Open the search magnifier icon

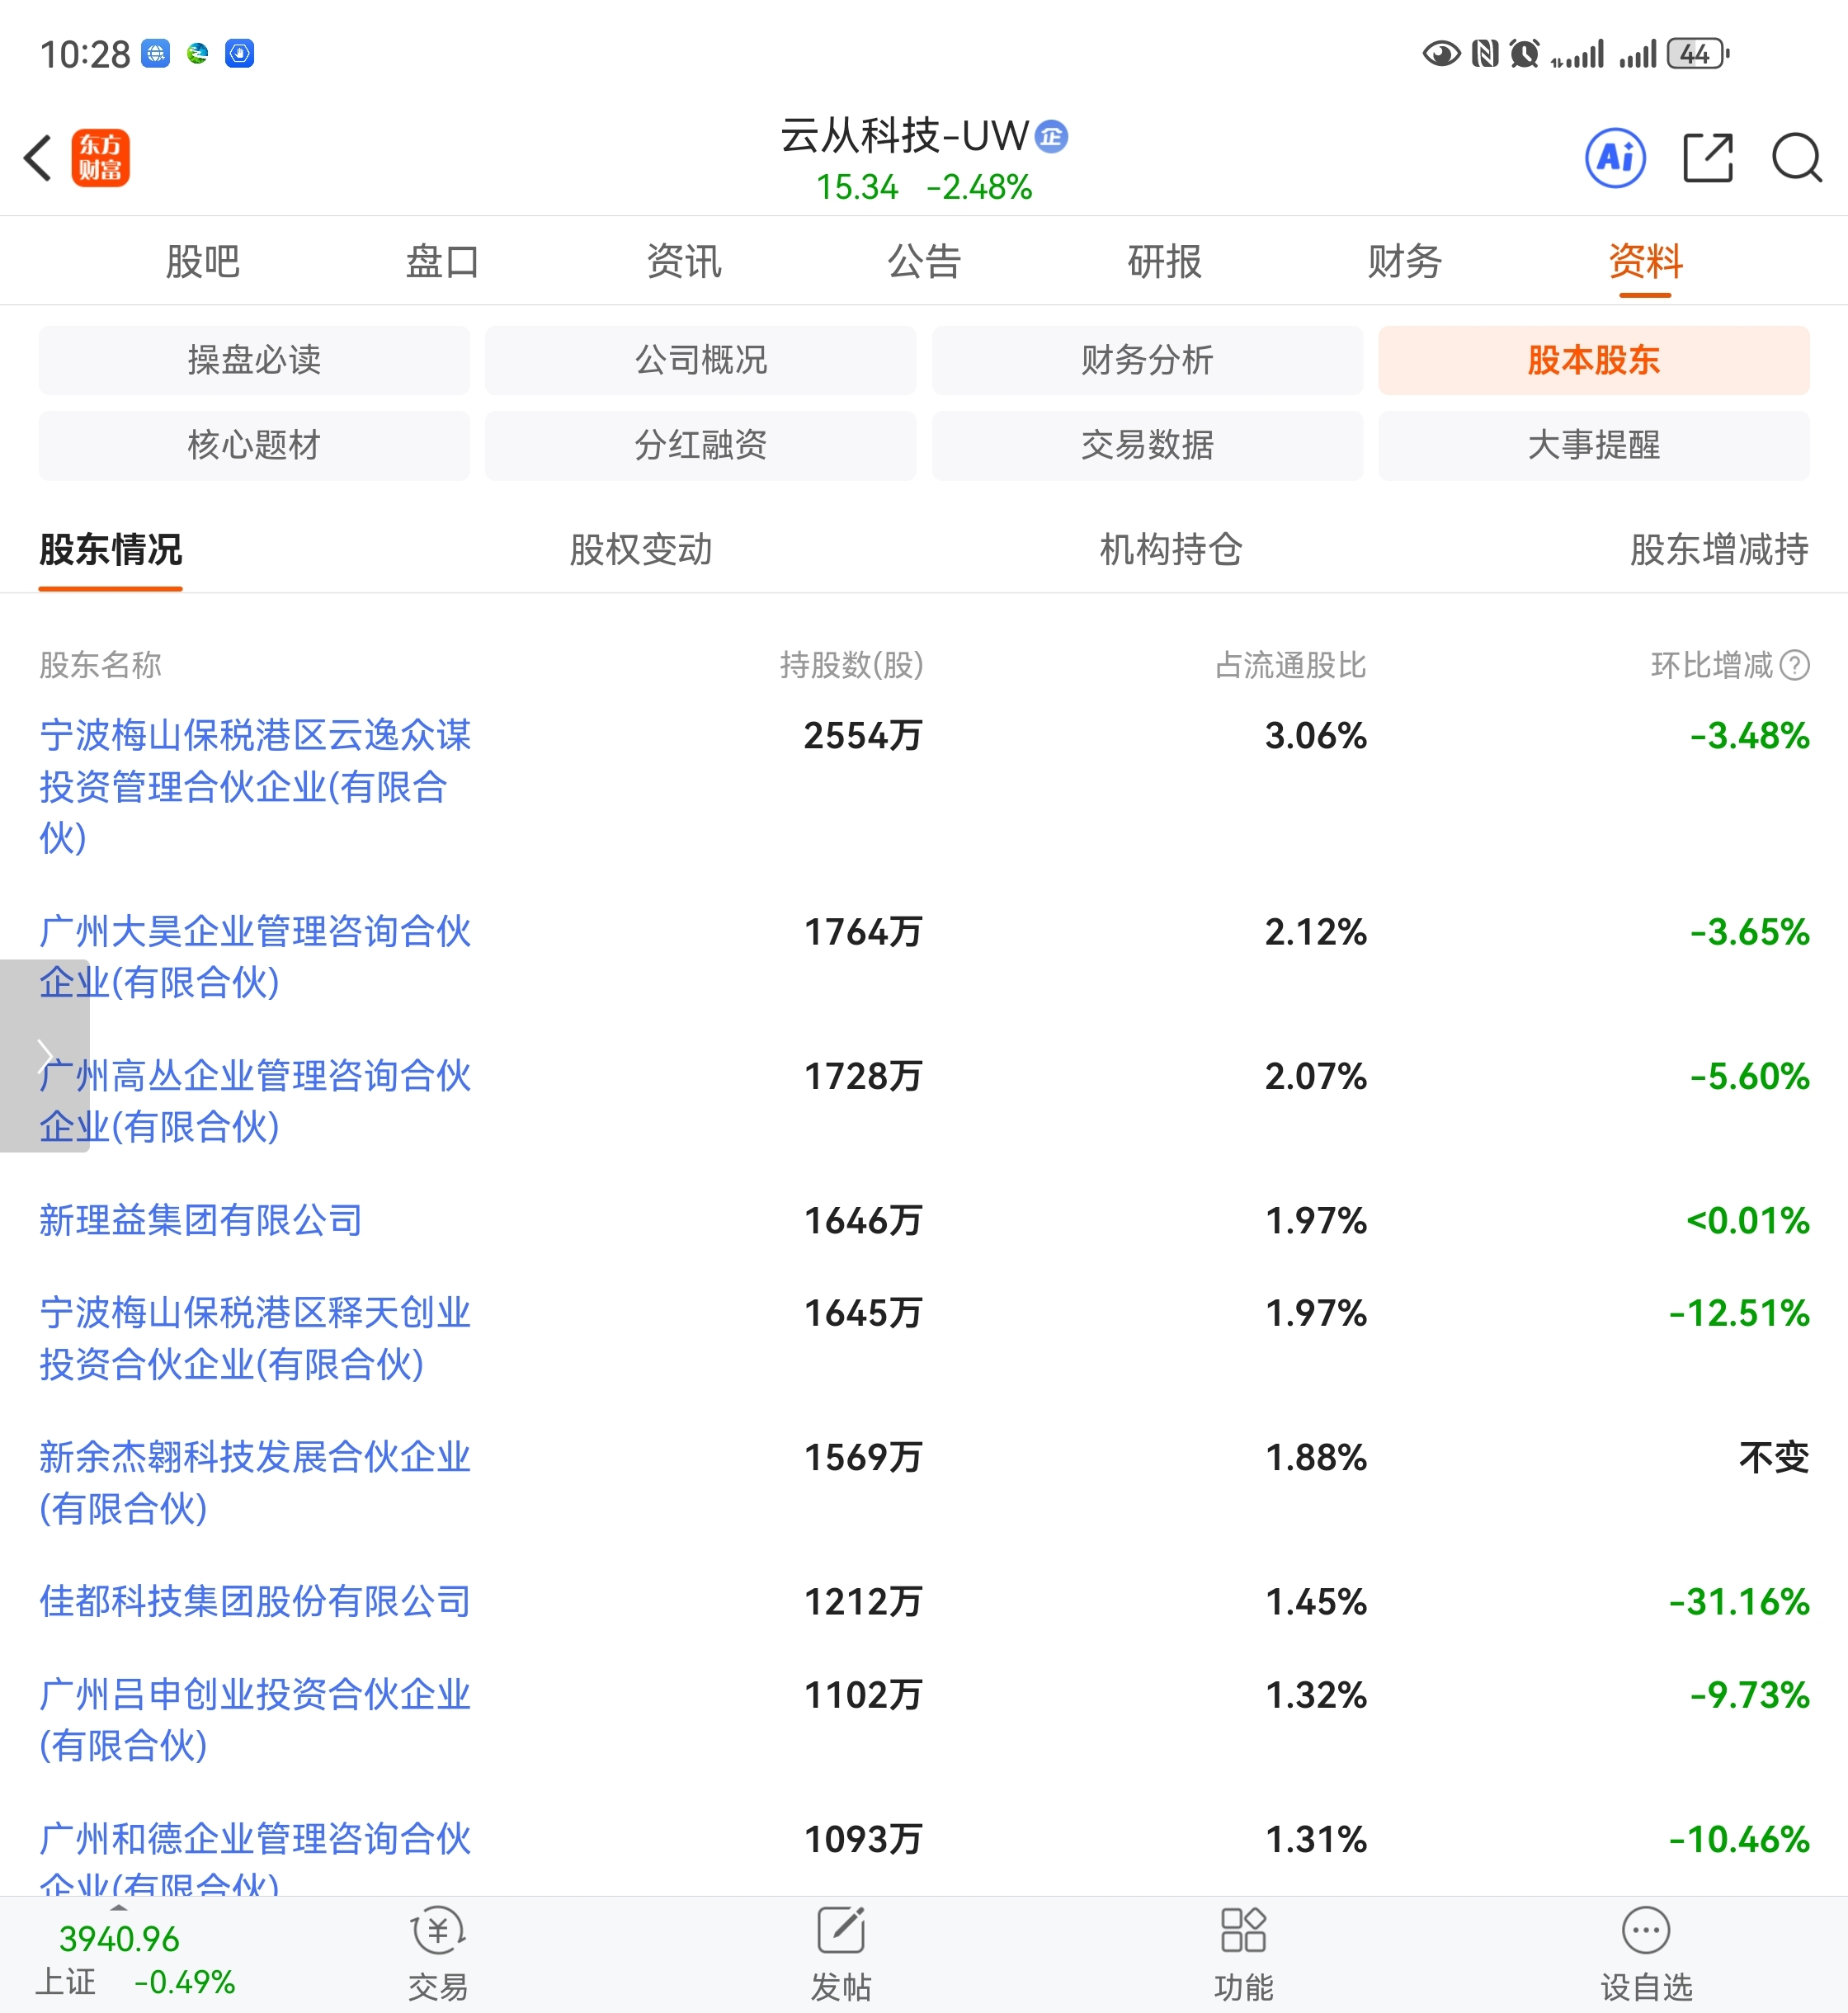click(1796, 158)
